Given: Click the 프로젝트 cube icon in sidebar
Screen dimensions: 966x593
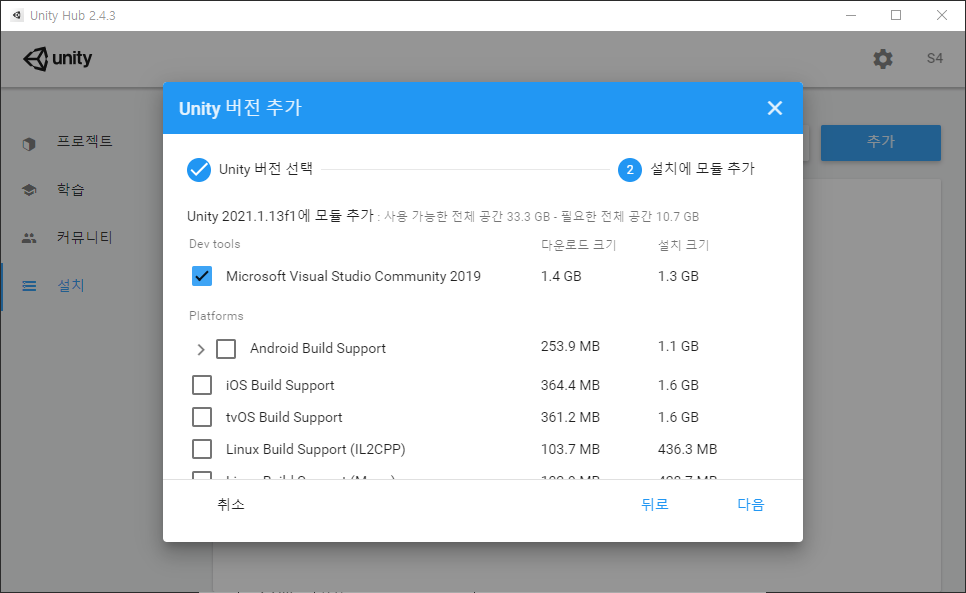Looking at the screenshot, I should click(x=29, y=143).
